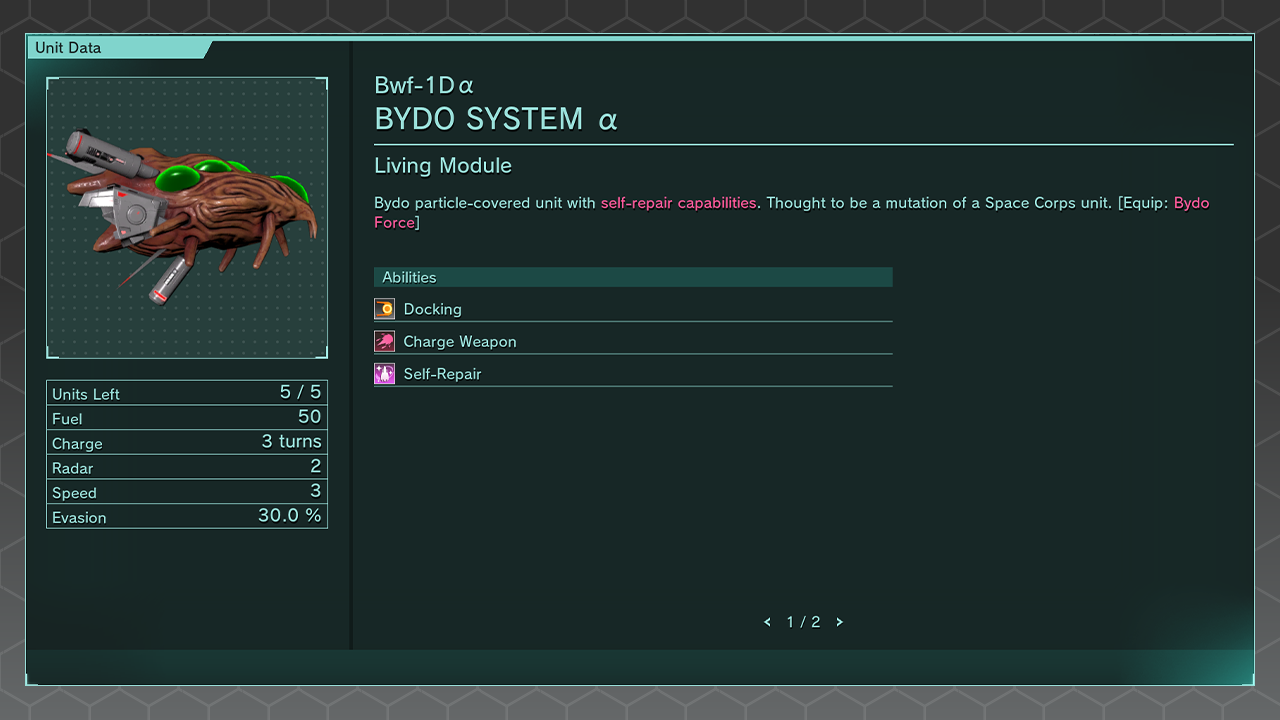Click the Docking ability icon
1280x720 pixels.
click(384, 309)
